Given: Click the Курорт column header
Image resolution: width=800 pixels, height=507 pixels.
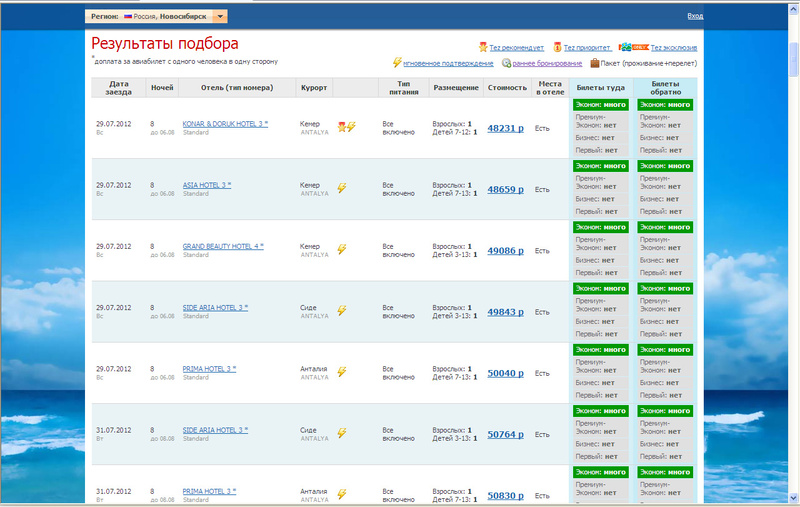Looking at the screenshot, I should point(314,88).
